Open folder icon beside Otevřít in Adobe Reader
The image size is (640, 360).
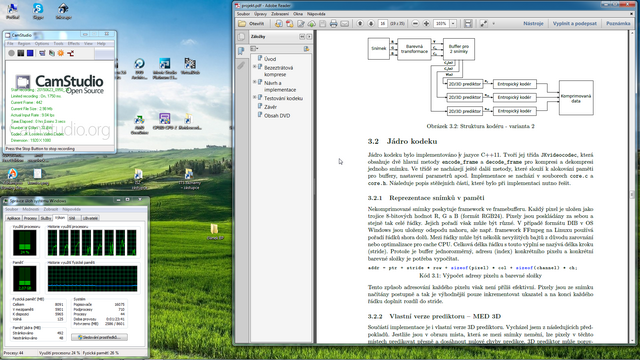[x=242, y=24]
